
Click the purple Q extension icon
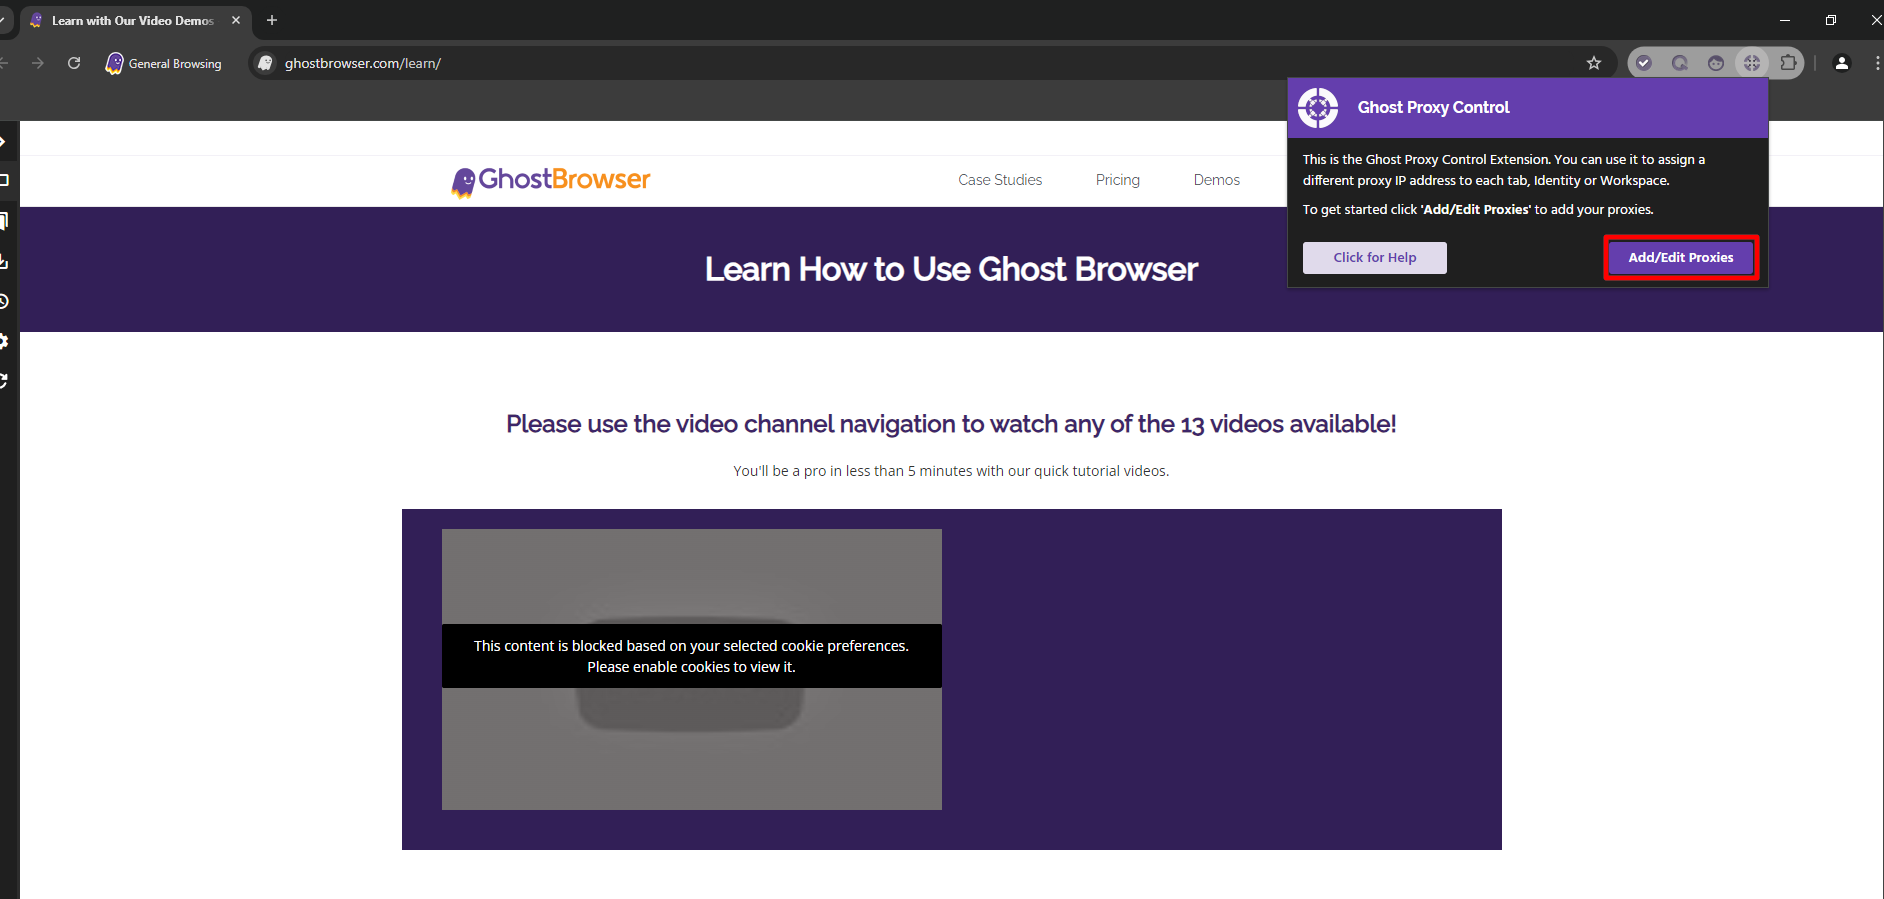point(1680,63)
